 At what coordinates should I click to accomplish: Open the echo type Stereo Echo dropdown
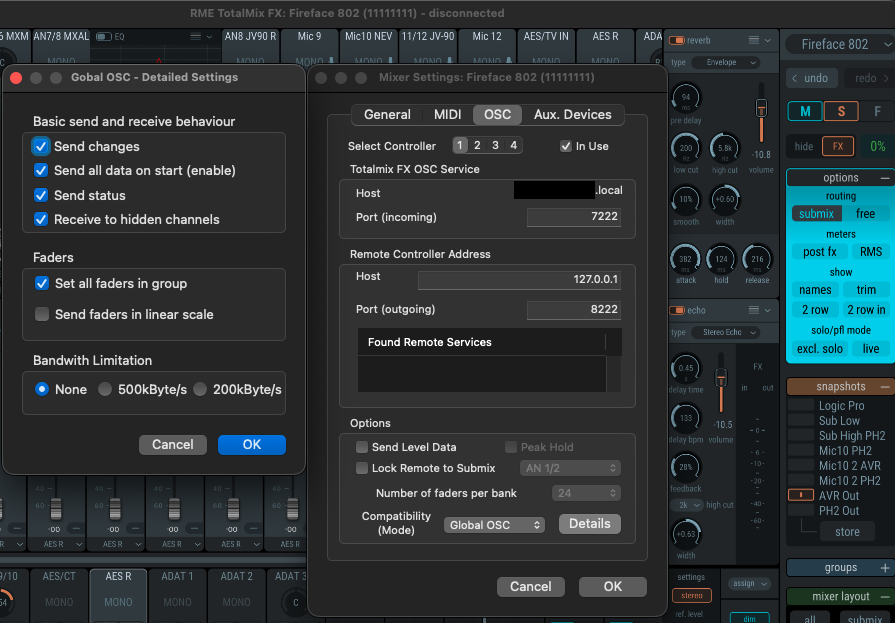tap(725, 332)
